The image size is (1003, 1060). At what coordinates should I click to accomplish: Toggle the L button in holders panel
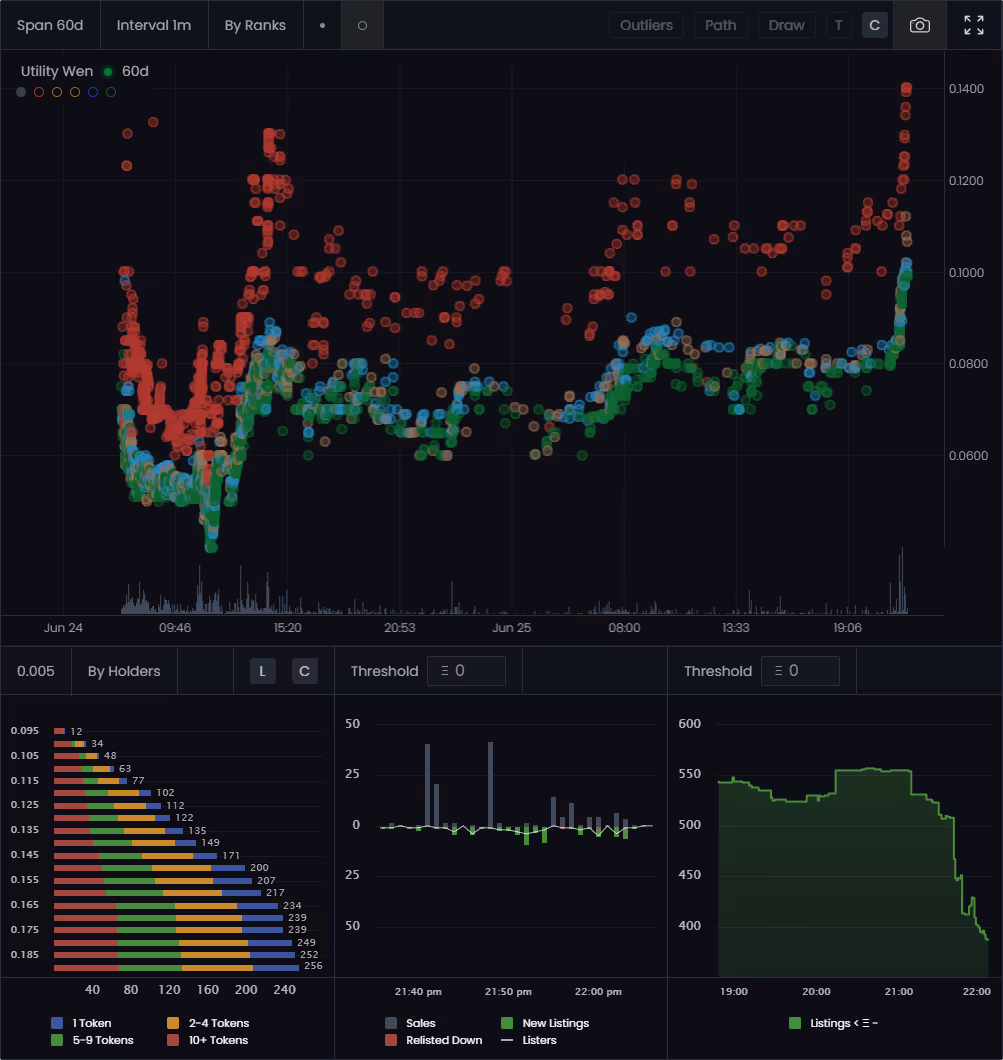click(x=262, y=671)
